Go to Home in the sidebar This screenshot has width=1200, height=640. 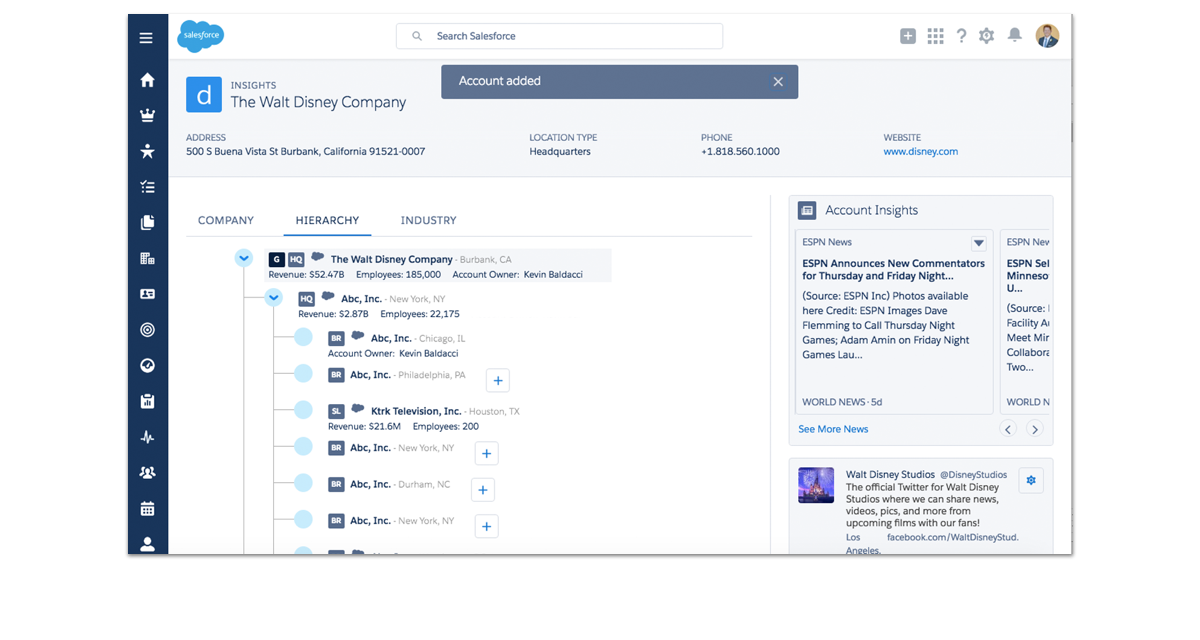(x=147, y=80)
